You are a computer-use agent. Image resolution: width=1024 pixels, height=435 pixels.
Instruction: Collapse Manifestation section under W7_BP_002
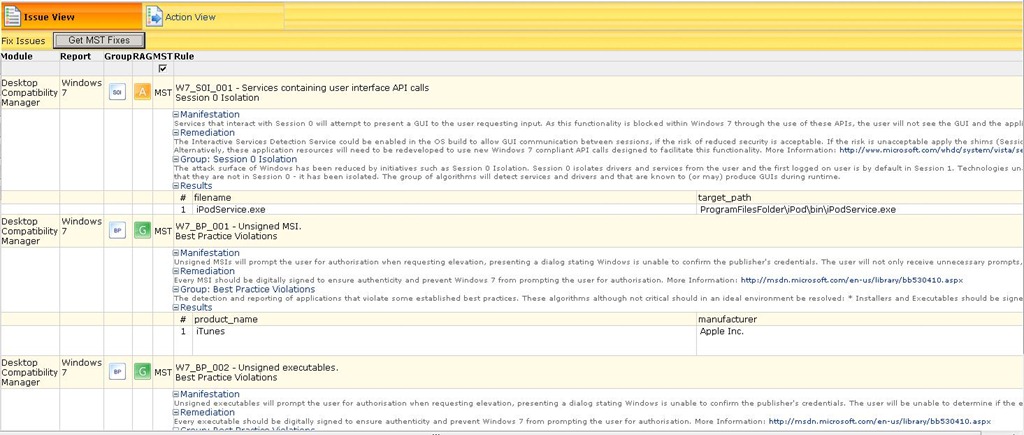pyautogui.click(x=176, y=394)
